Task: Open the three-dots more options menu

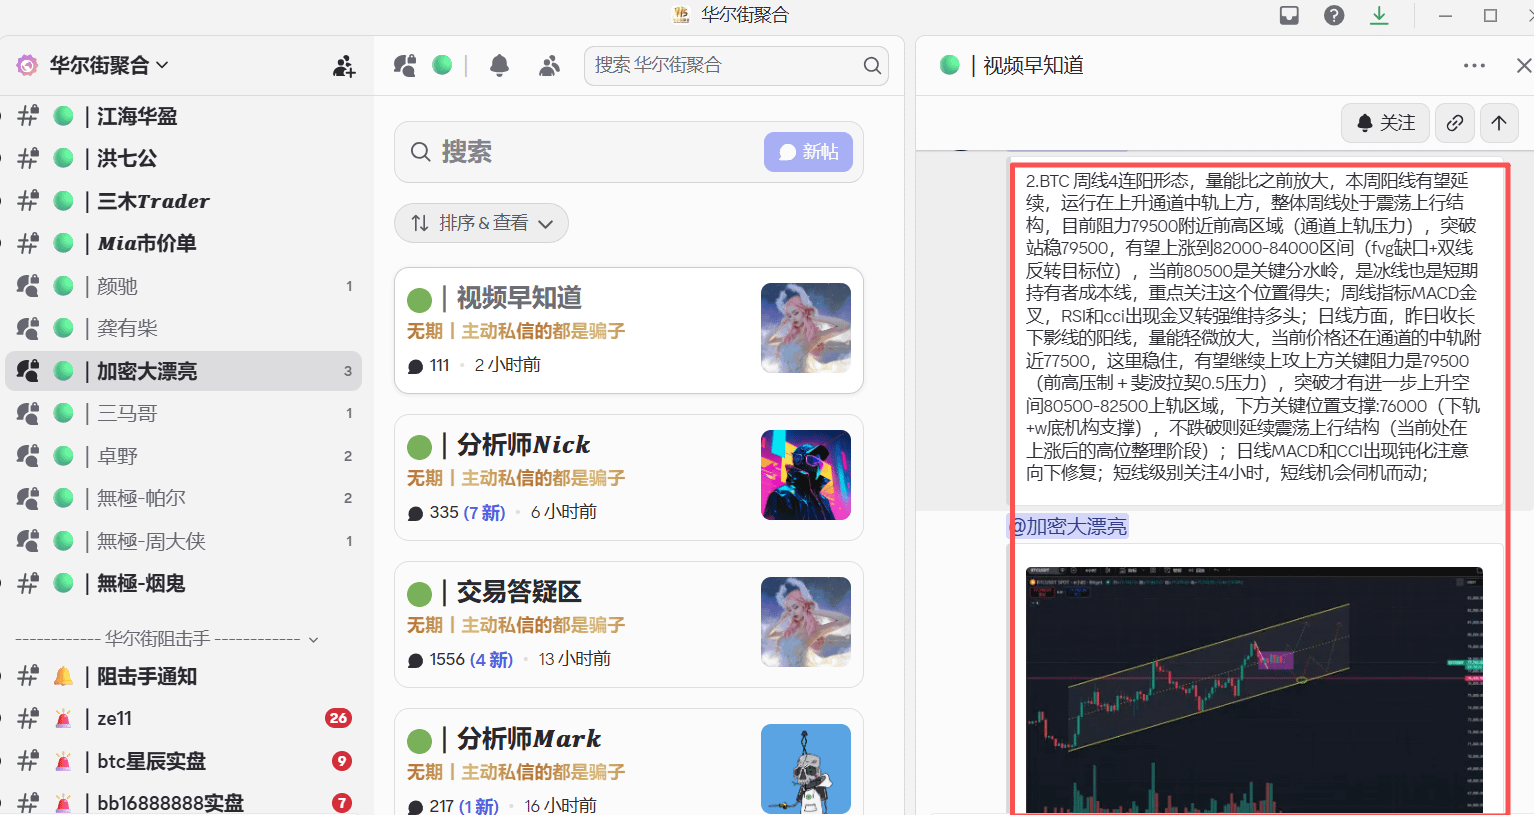Action: 1474,66
